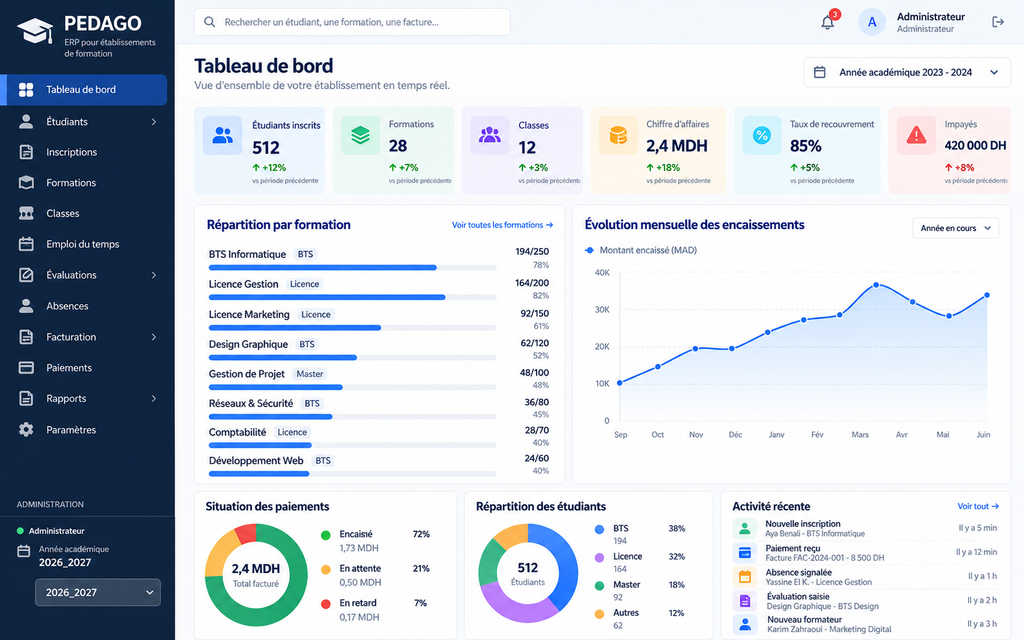The height and width of the screenshot is (640, 1024).
Task: Click the purple Licence legend dot
Action: pos(600,557)
